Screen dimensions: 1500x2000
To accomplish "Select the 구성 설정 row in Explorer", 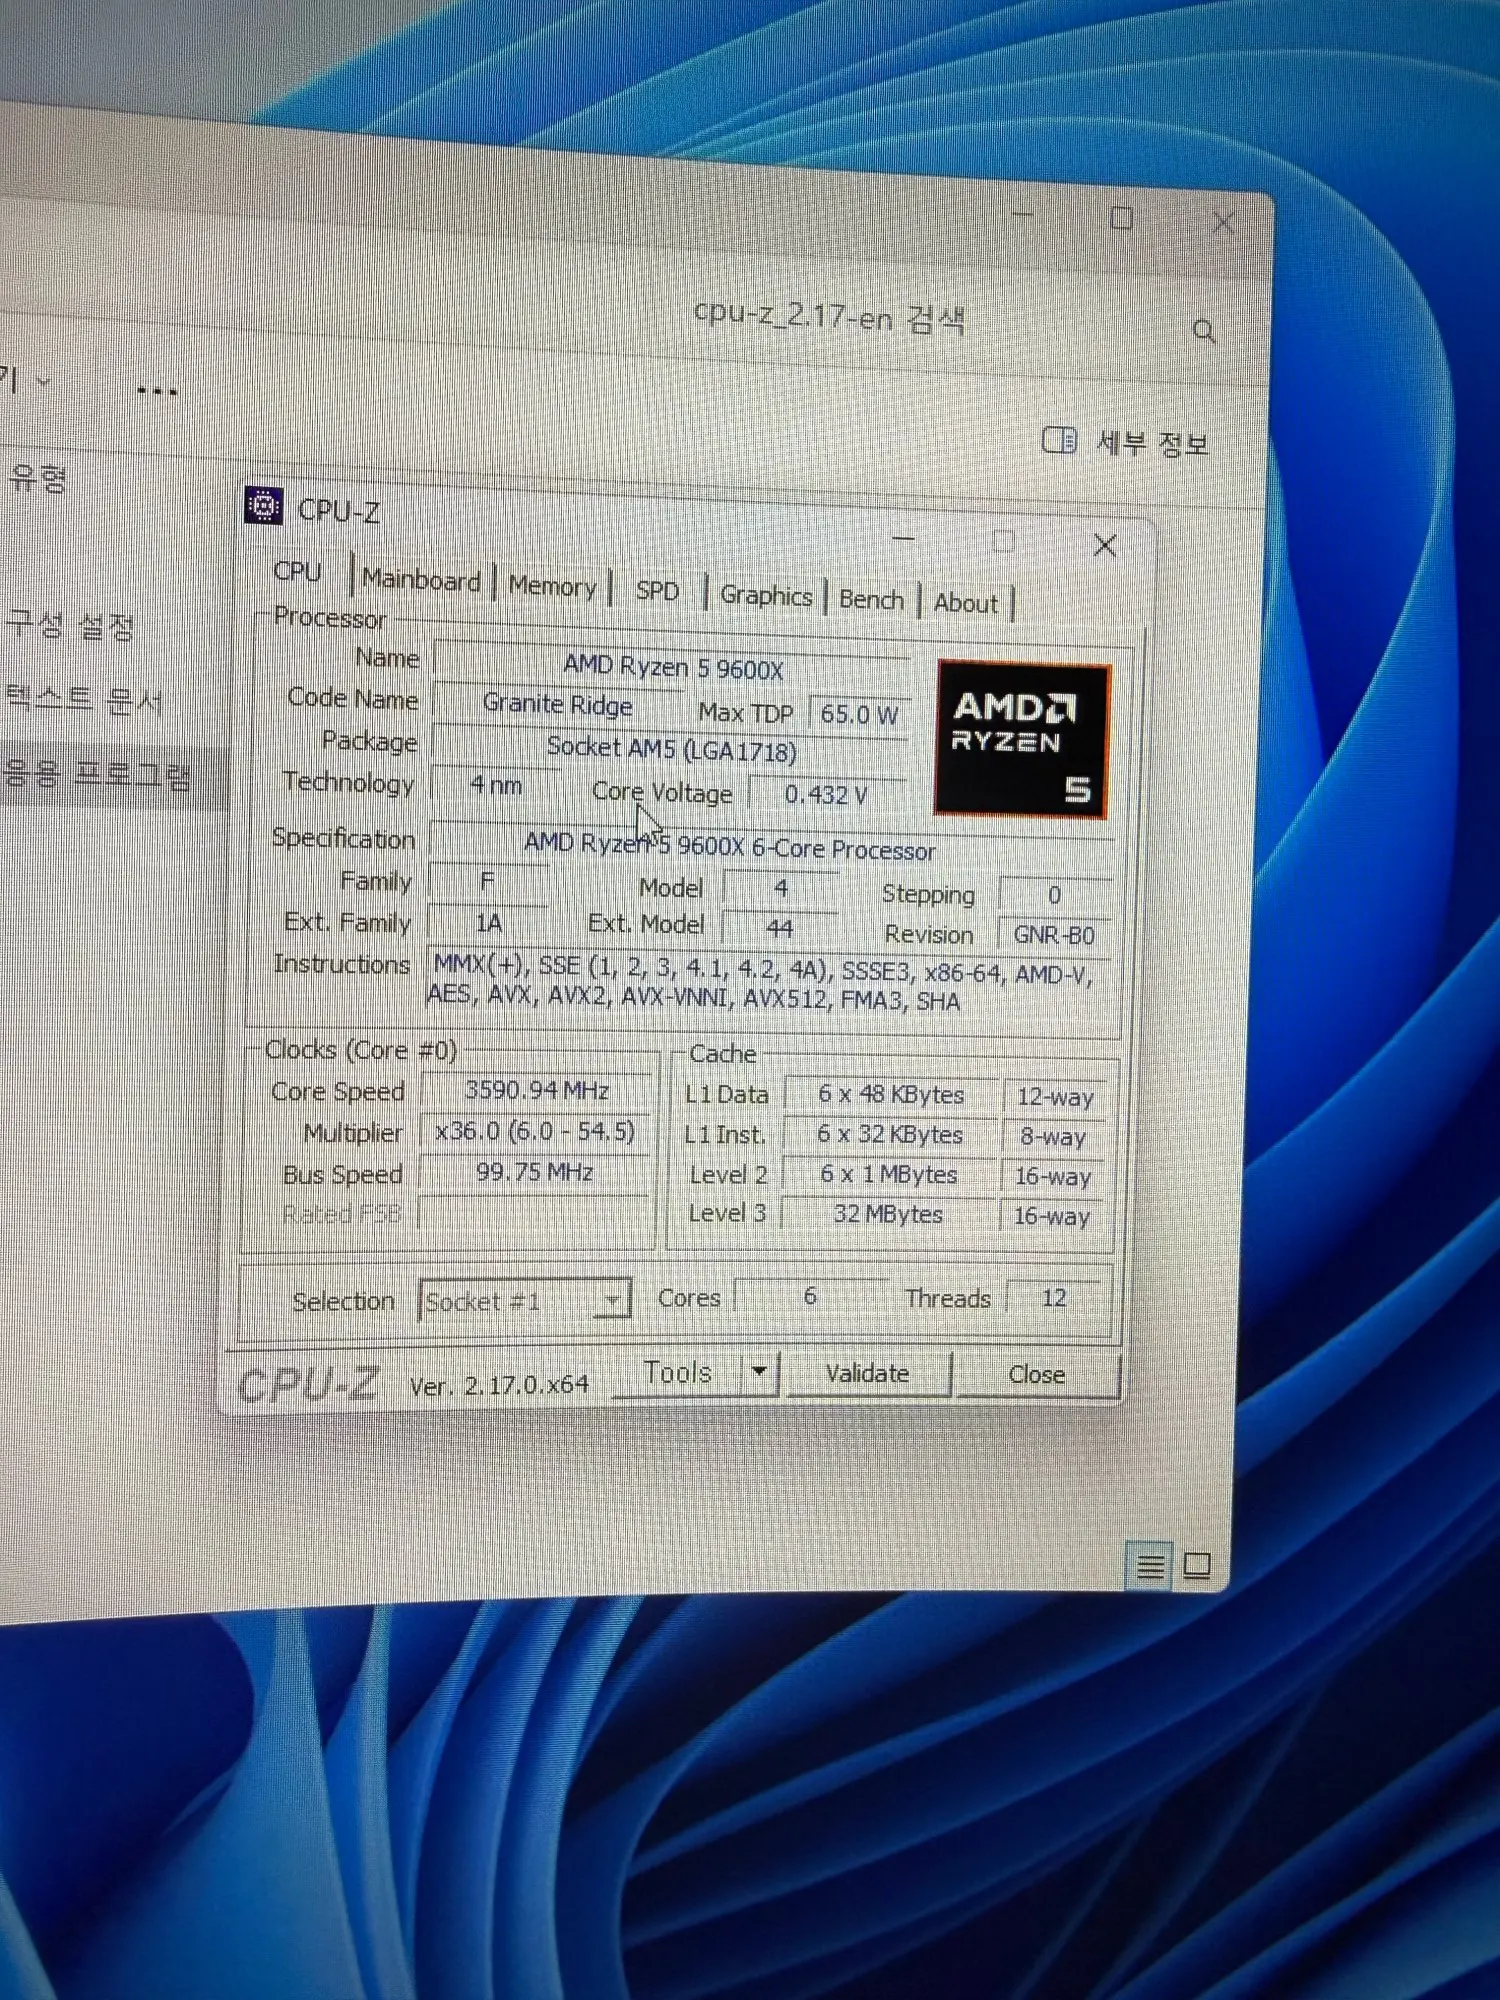I will [x=70, y=627].
